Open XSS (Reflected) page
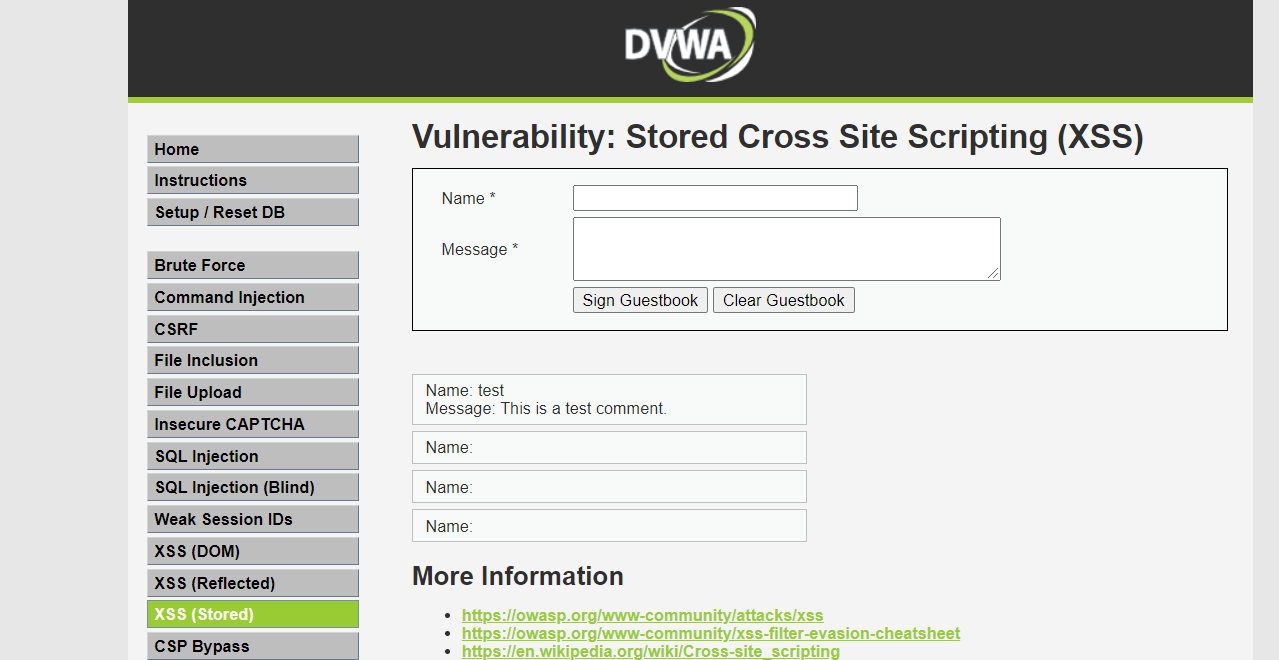Image resolution: width=1279 pixels, height=660 pixels. (x=252, y=583)
